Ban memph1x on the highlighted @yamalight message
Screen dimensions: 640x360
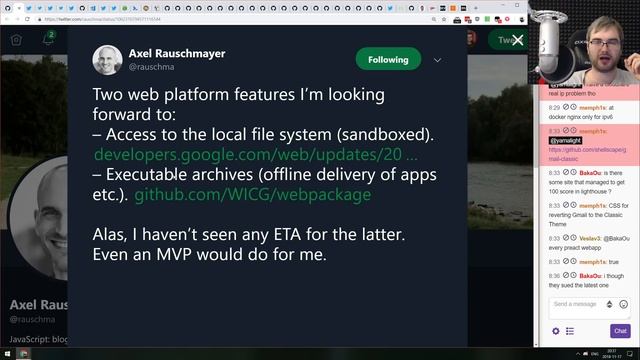(x=566, y=131)
